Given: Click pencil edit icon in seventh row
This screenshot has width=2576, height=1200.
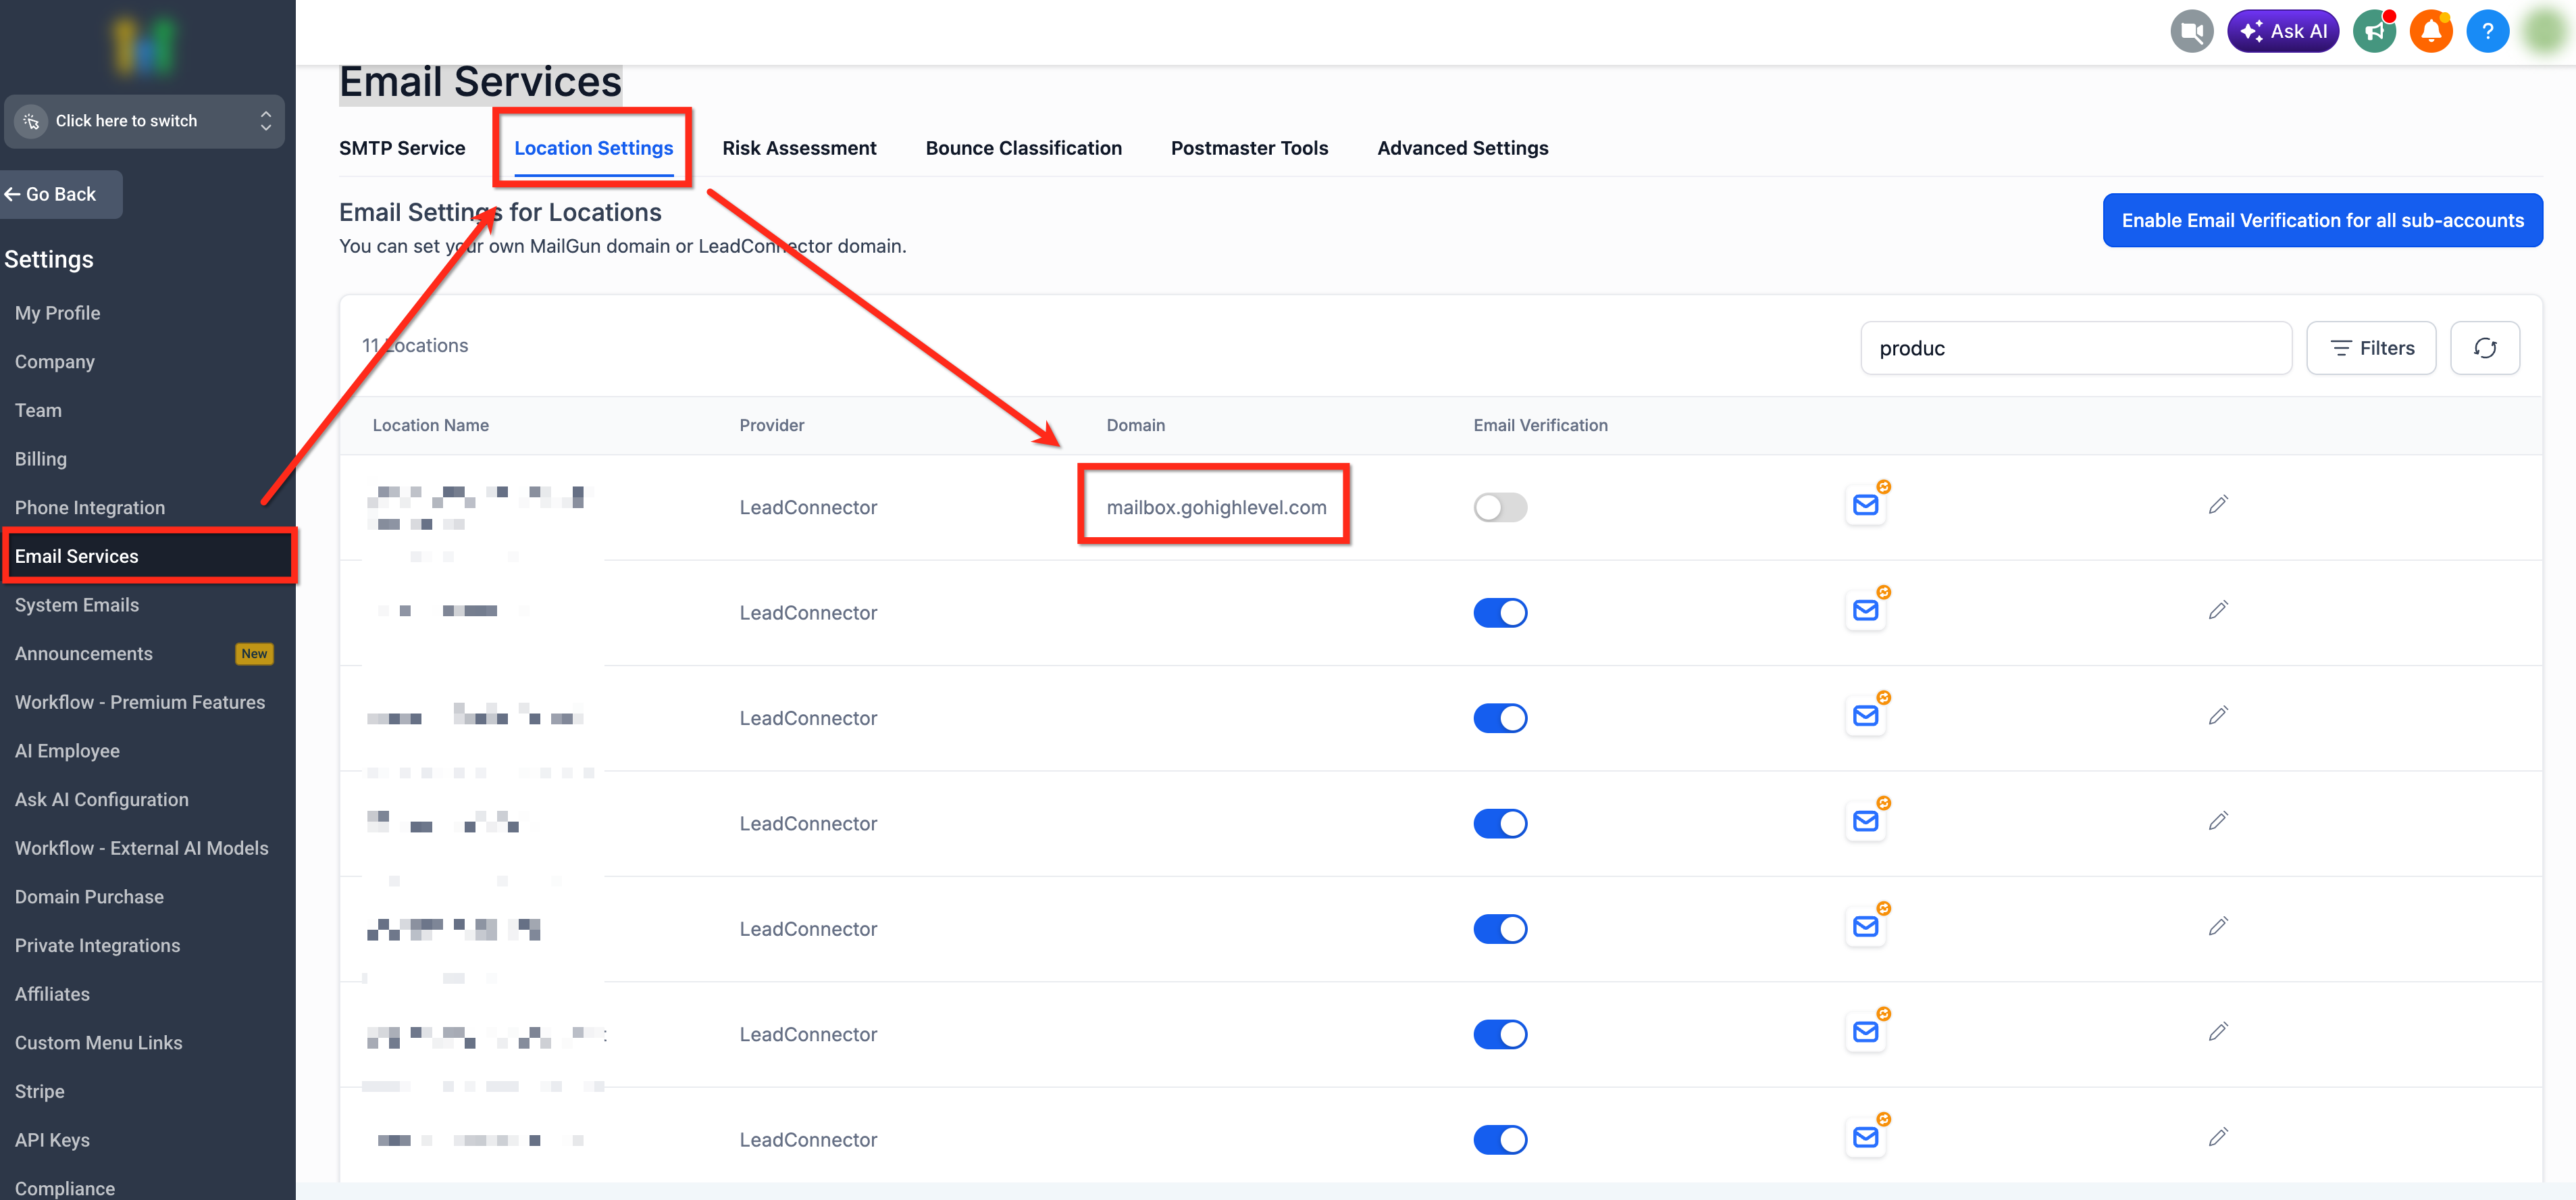Looking at the screenshot, I should point(2218,1137).
